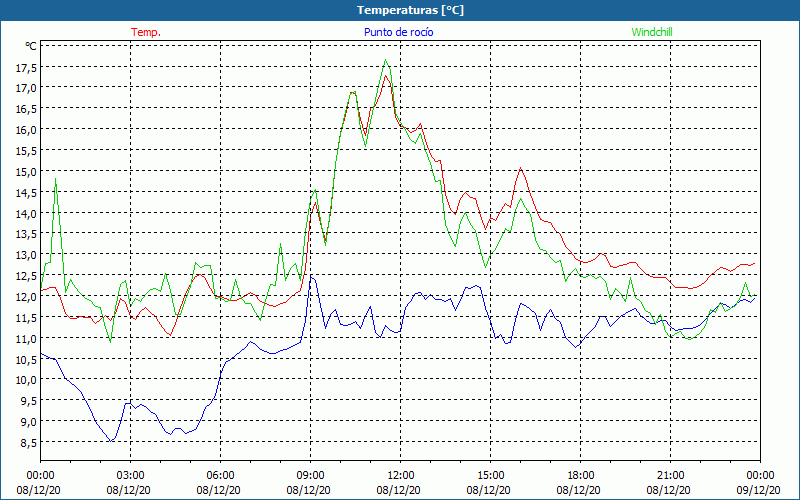Click the 14,0 y-axis value
Viewport: 800px width, 500px height.
pos(27,213)
